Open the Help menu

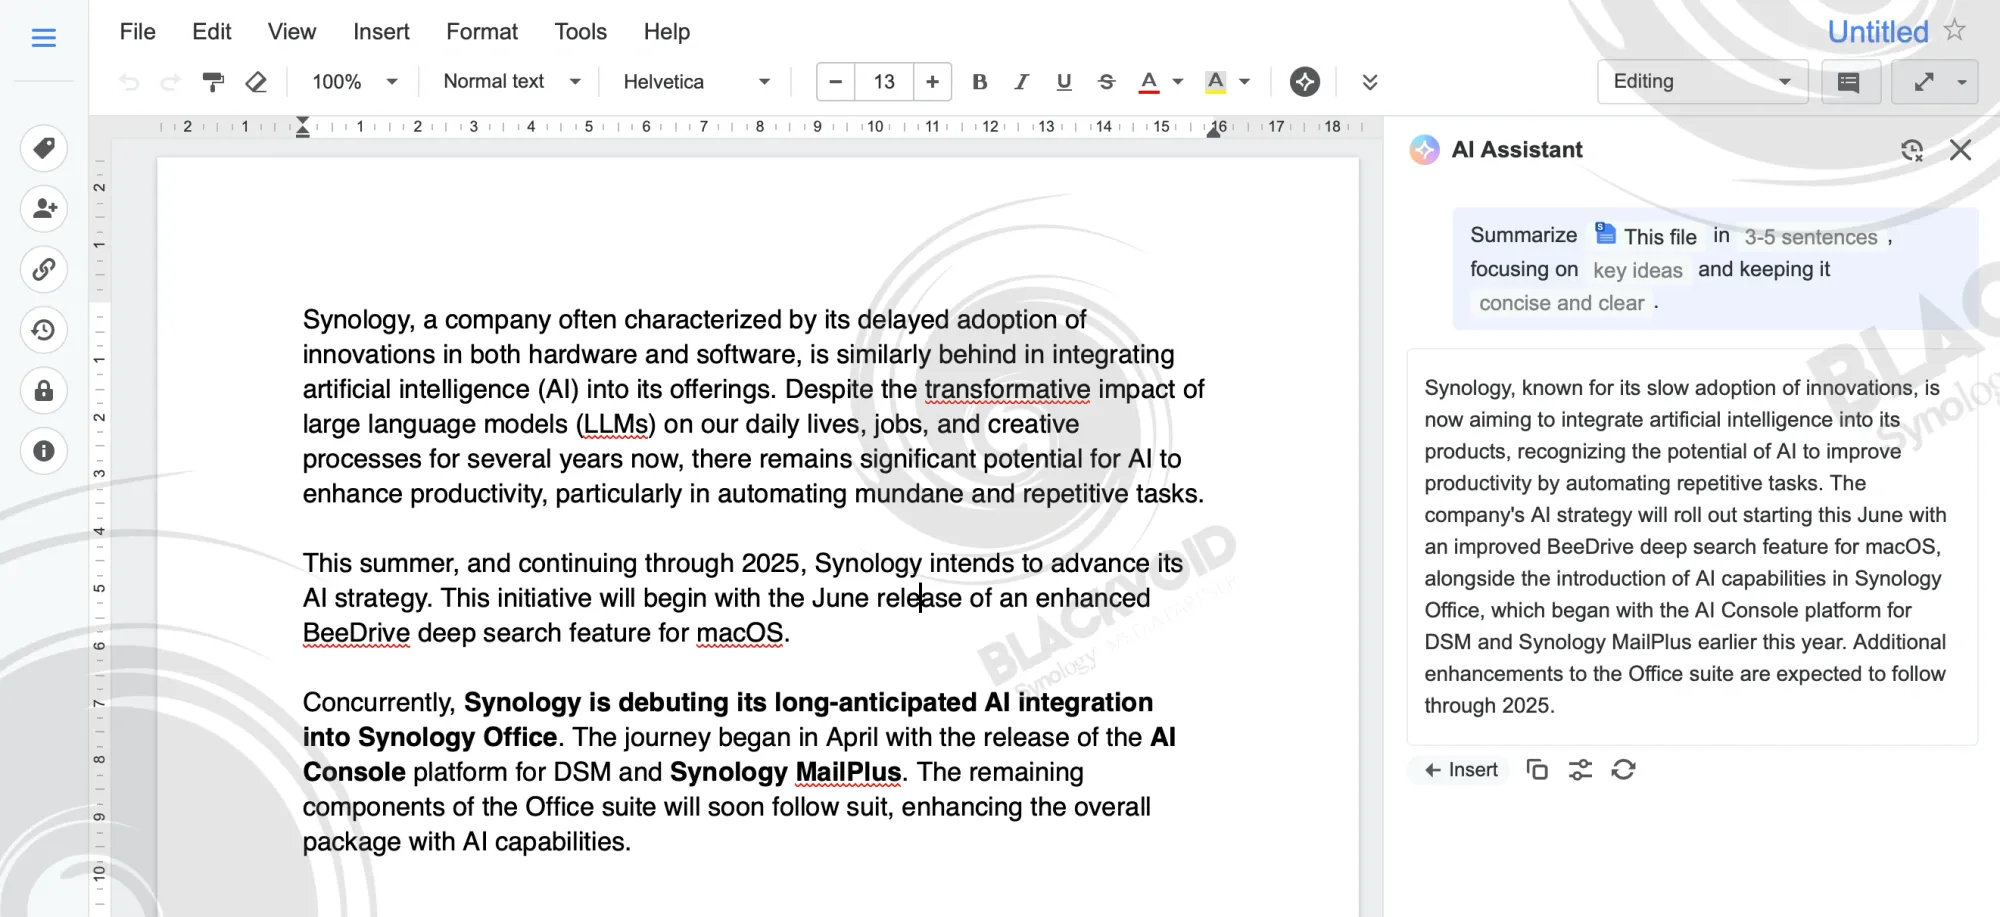[667, 32]
